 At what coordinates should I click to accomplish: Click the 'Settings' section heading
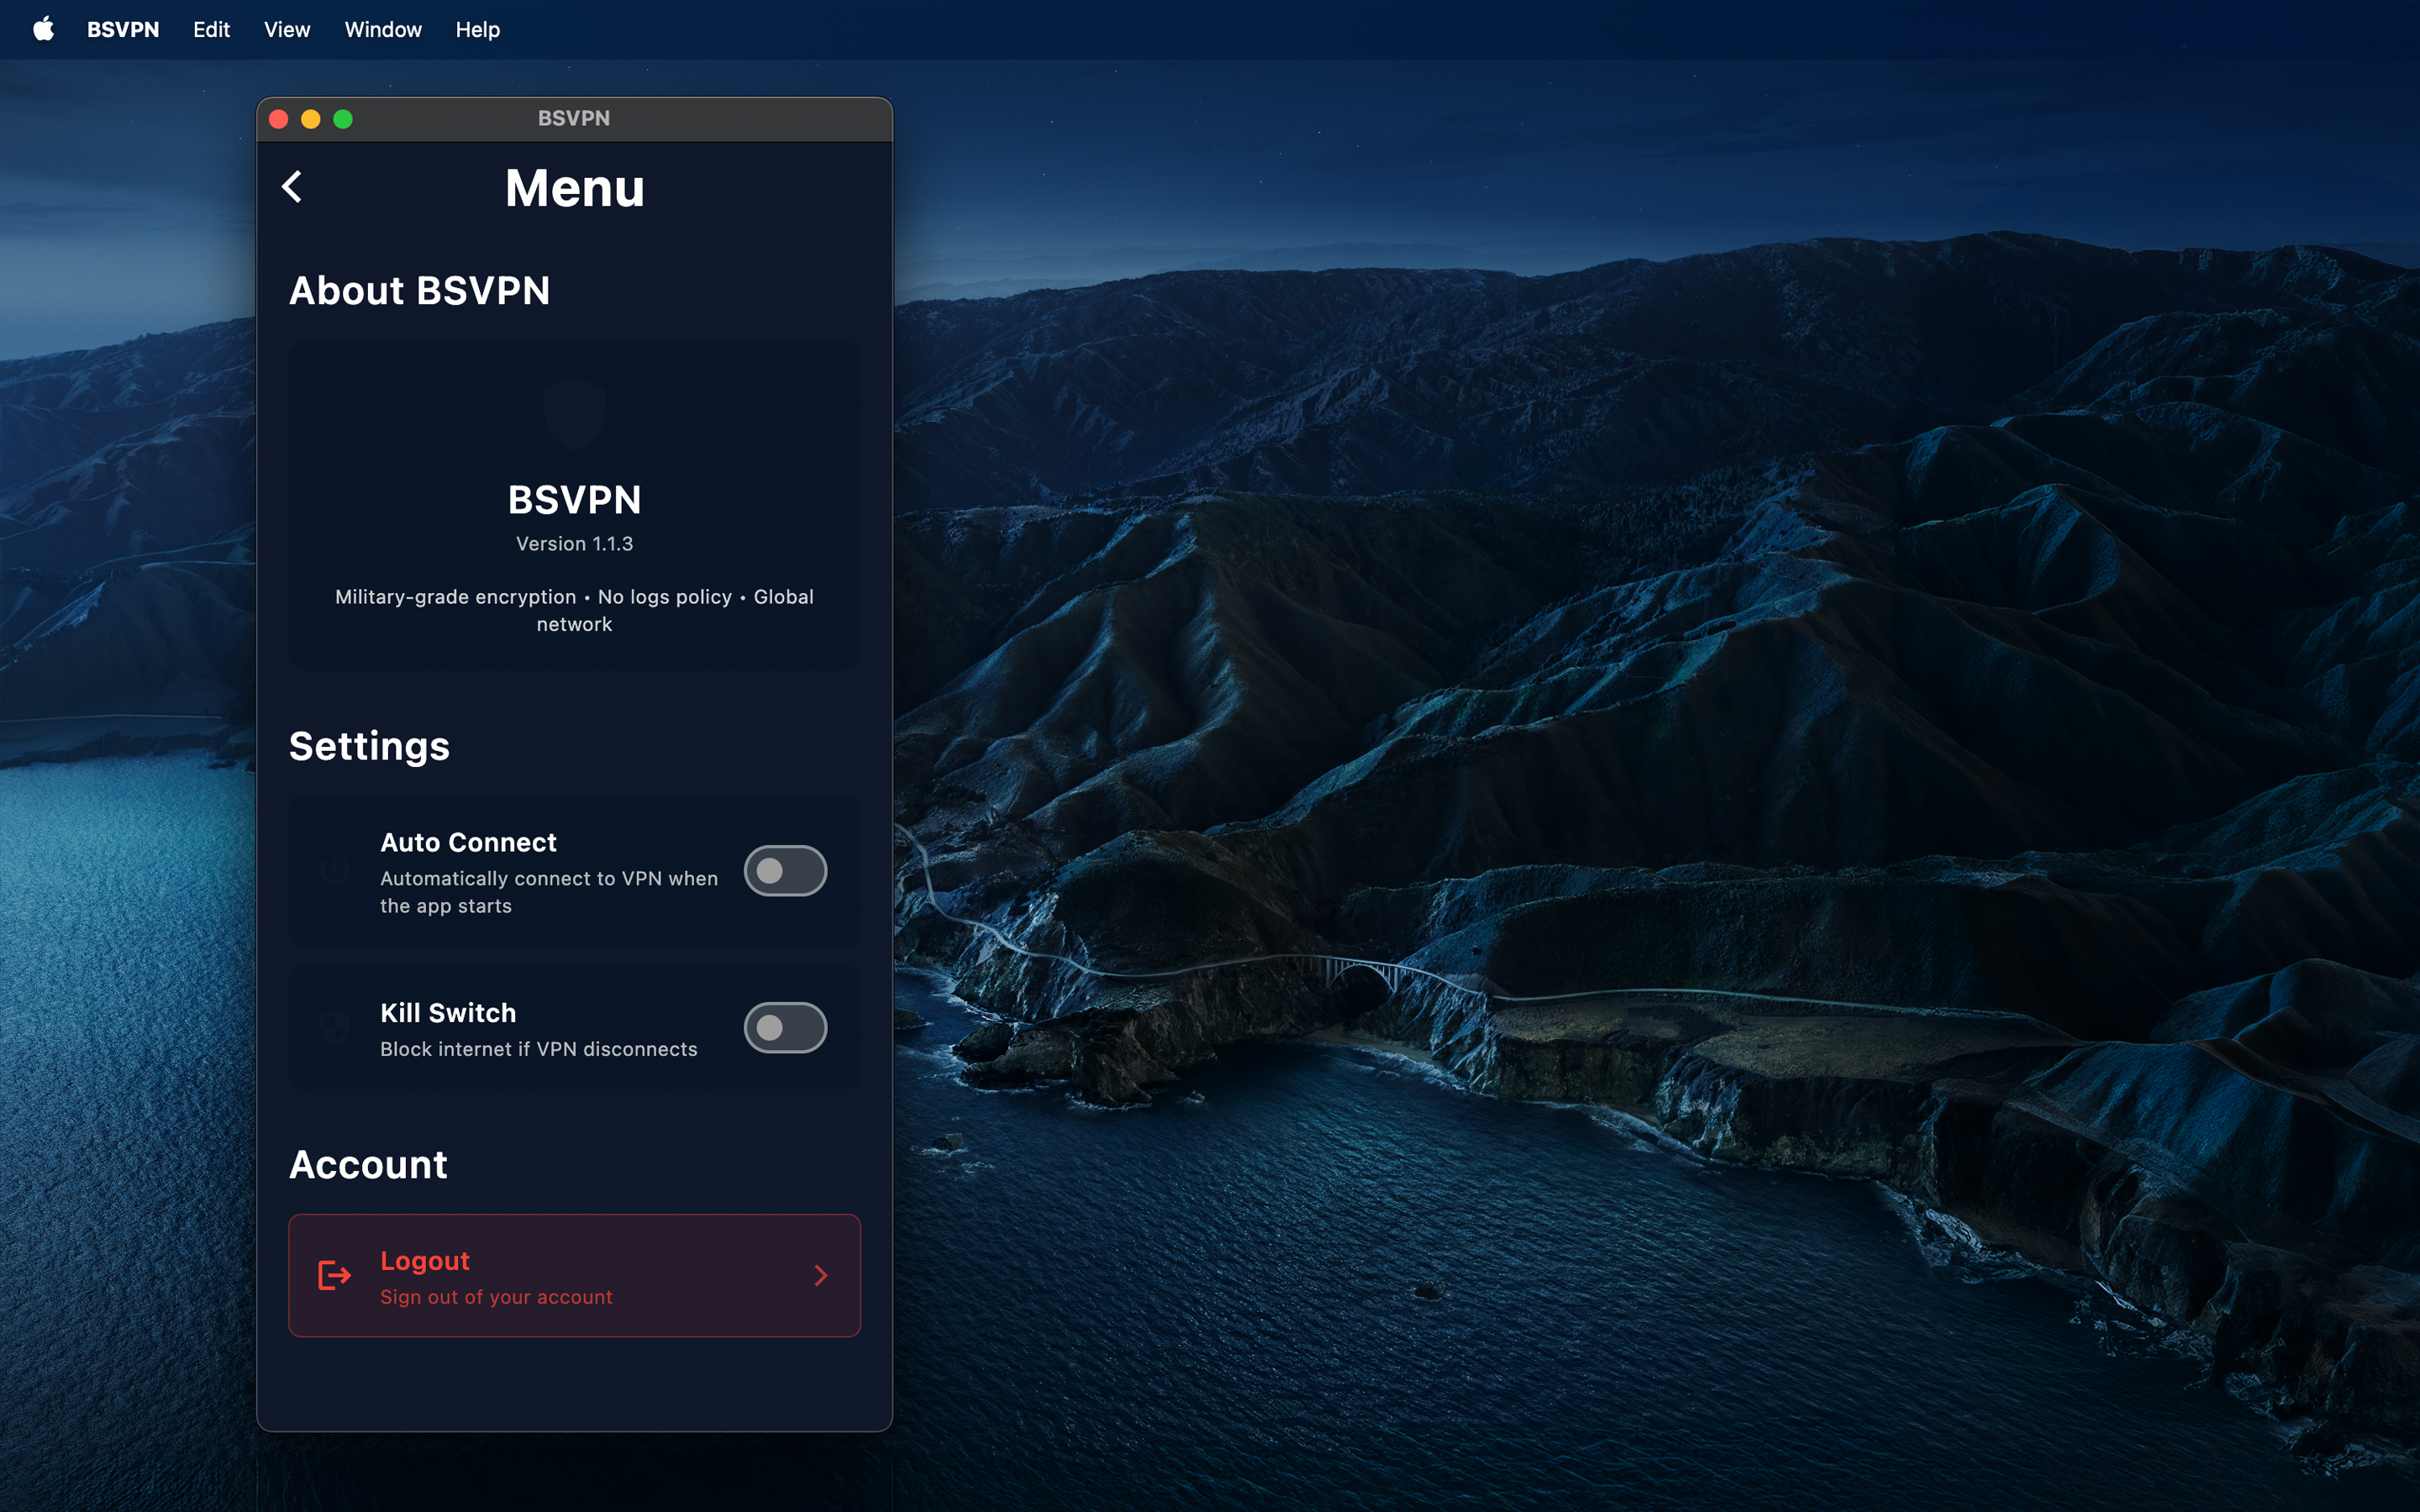pyautogui.click(x=369, y=746)
